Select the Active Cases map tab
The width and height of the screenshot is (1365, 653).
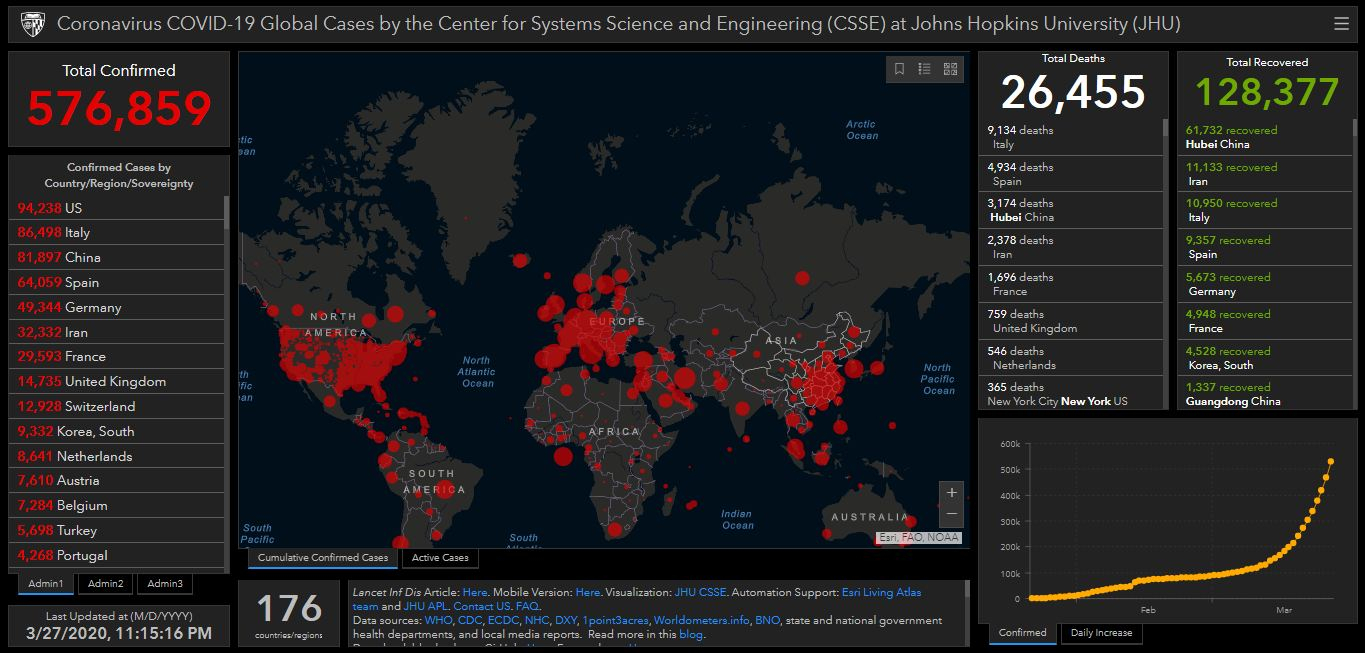pos(439,558)
